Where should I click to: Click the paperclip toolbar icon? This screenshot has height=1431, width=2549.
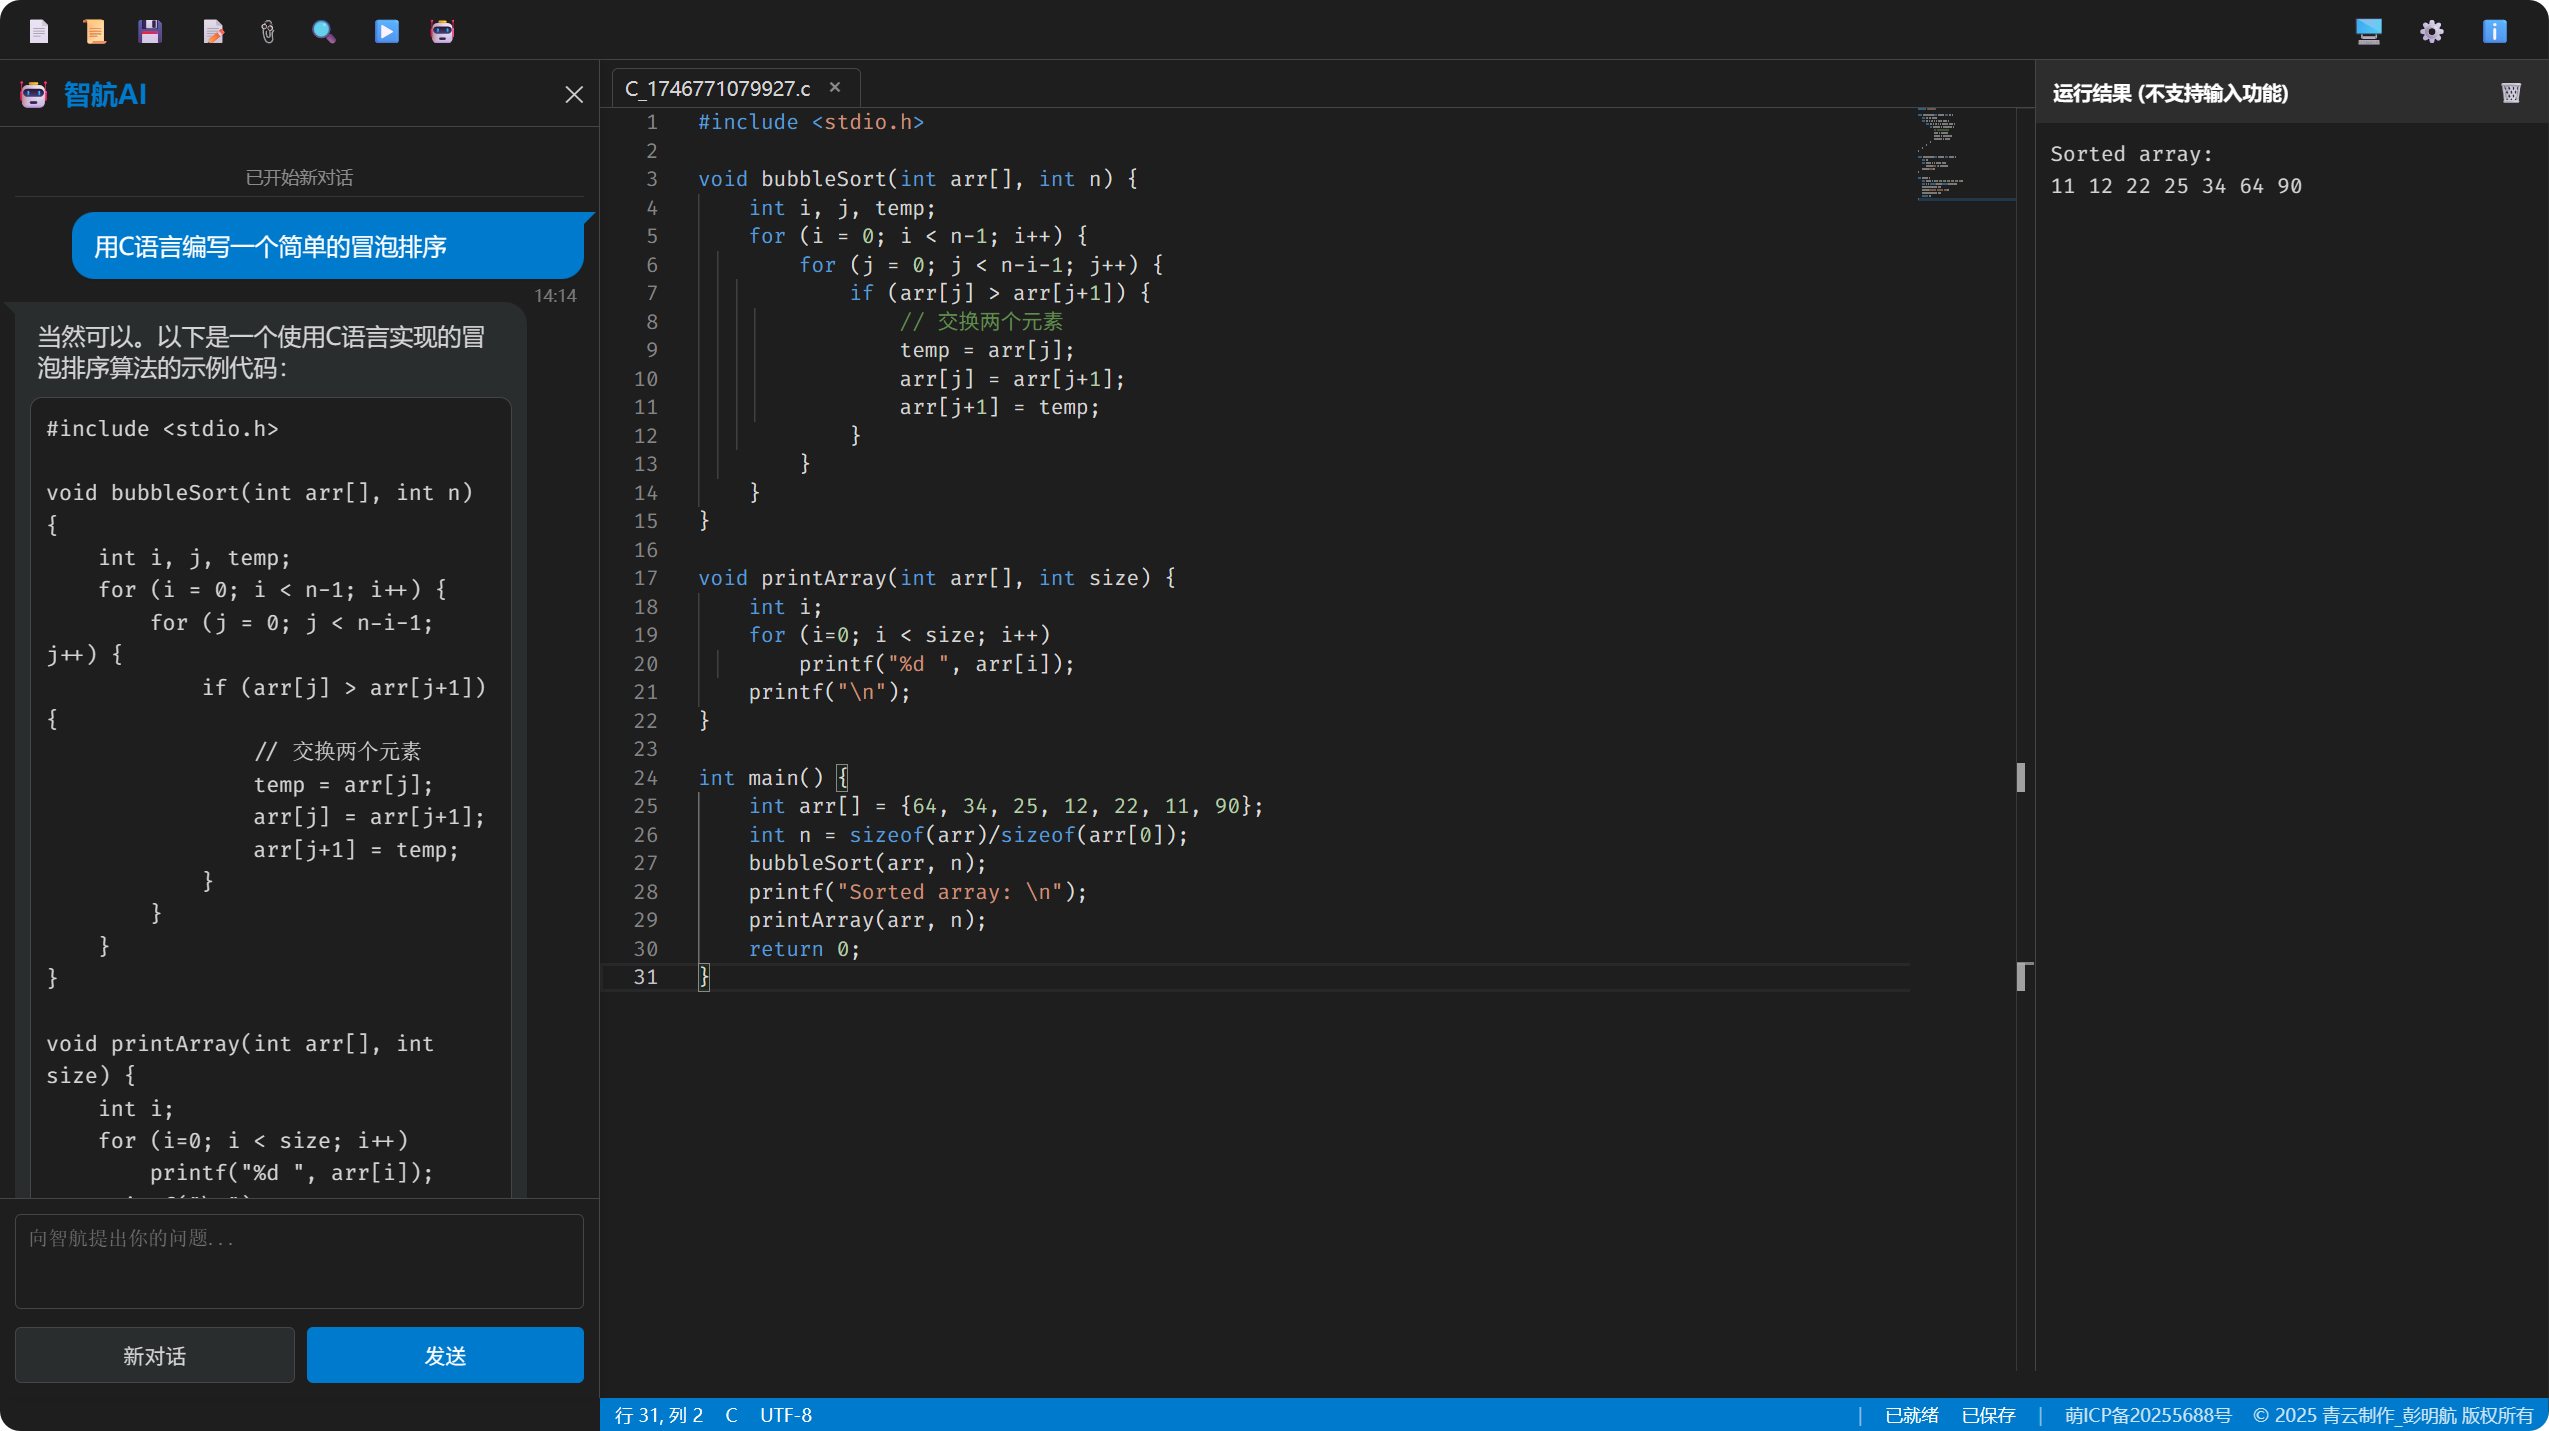[267, 32]
